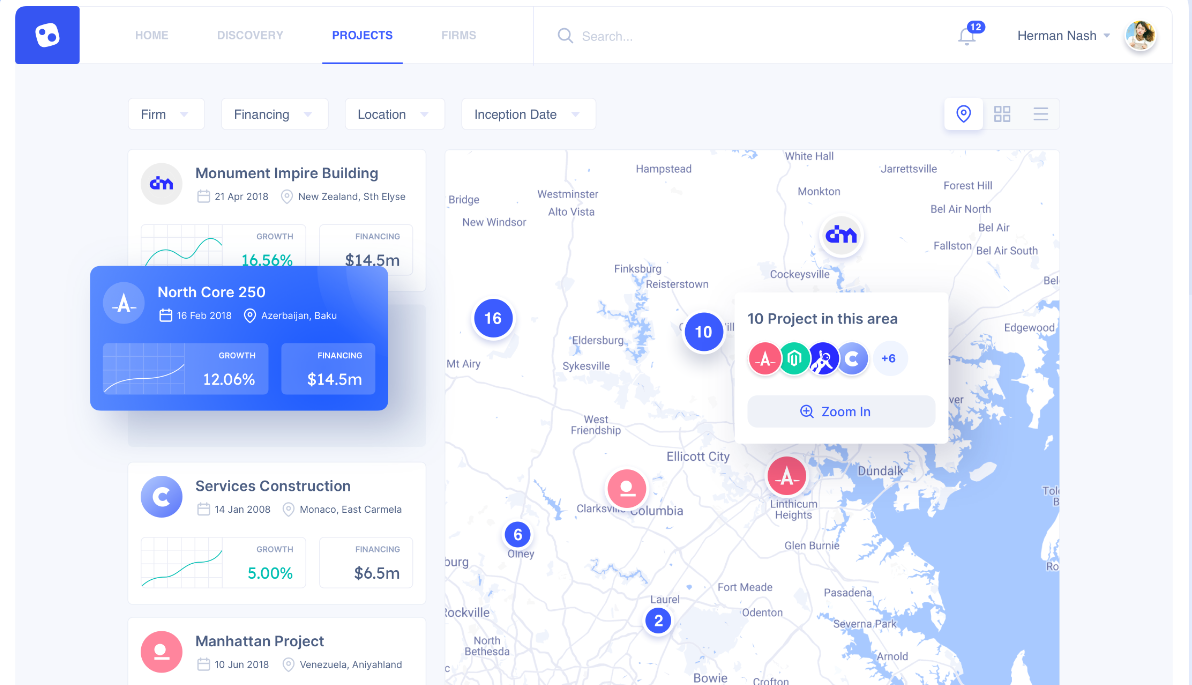Click the 12.06% growth value

click(229, 379)
